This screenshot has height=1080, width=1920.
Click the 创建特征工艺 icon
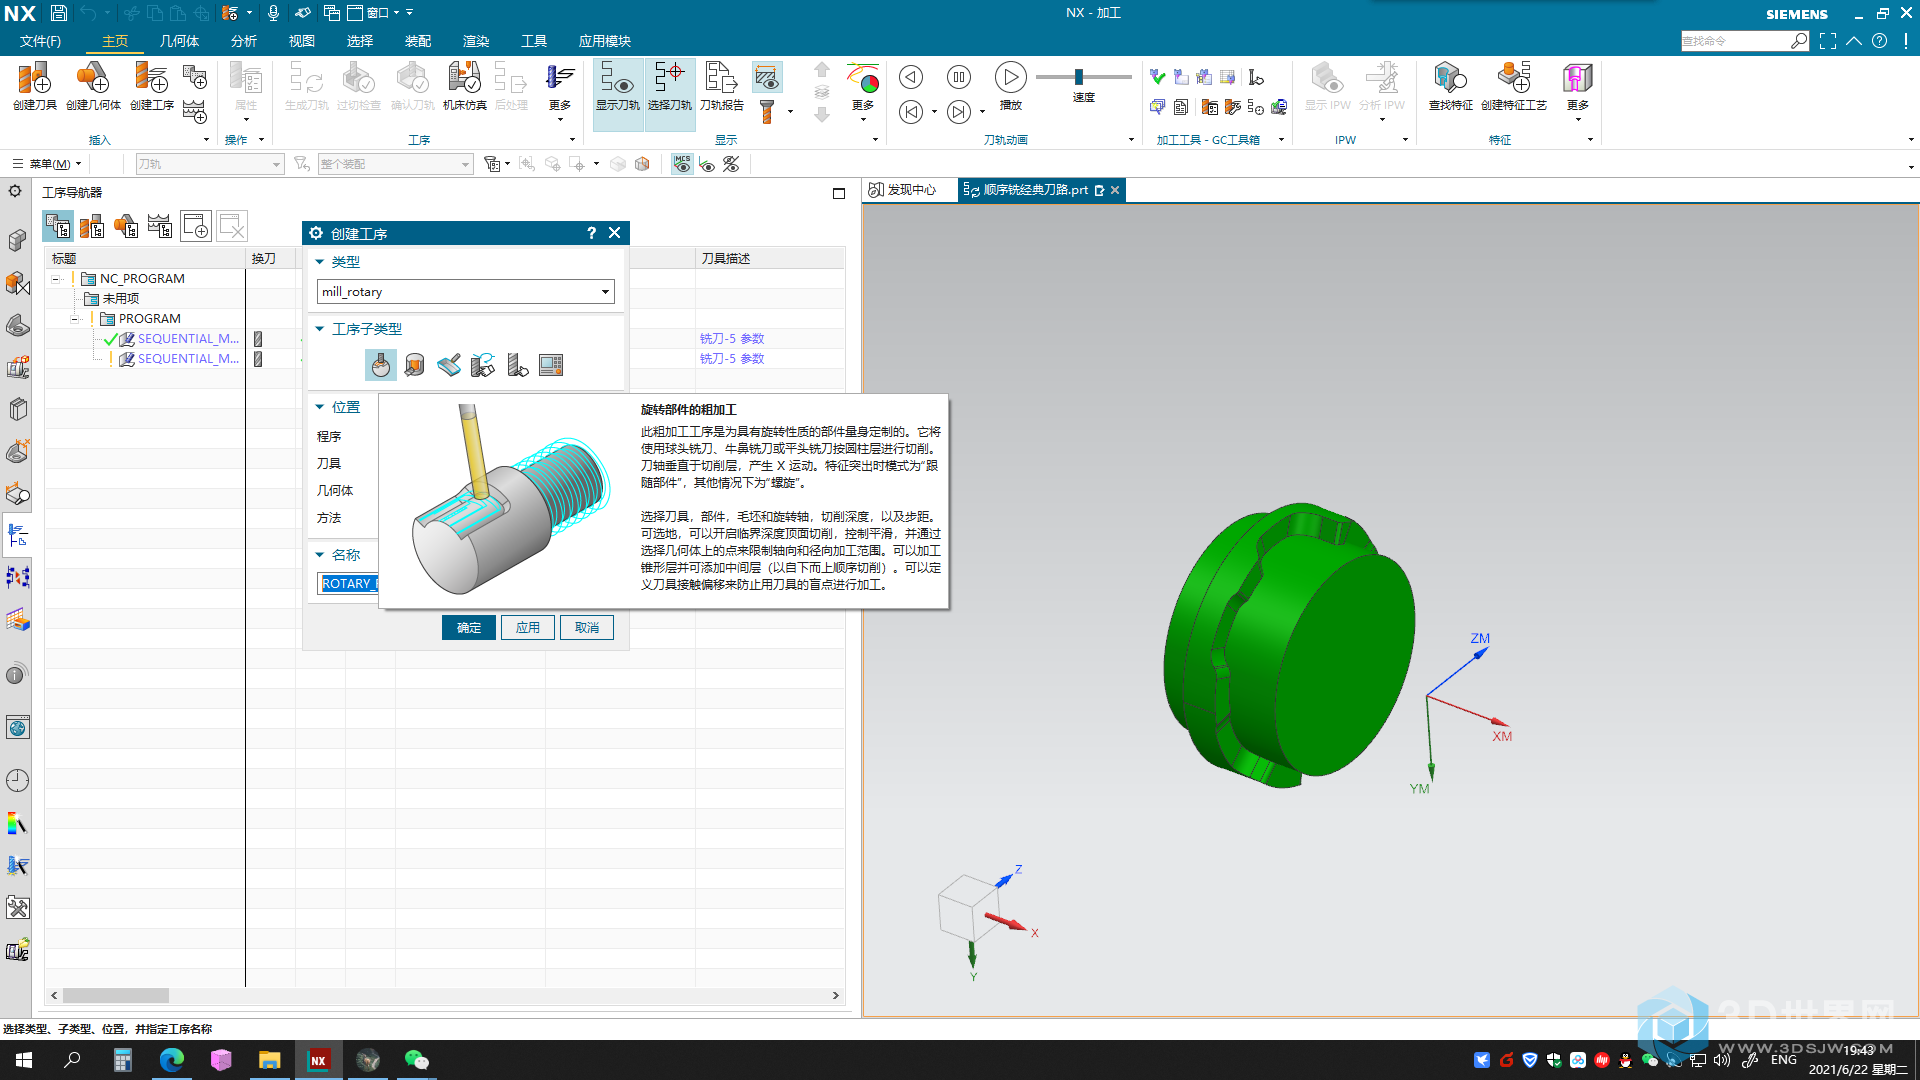point(1513,85)
